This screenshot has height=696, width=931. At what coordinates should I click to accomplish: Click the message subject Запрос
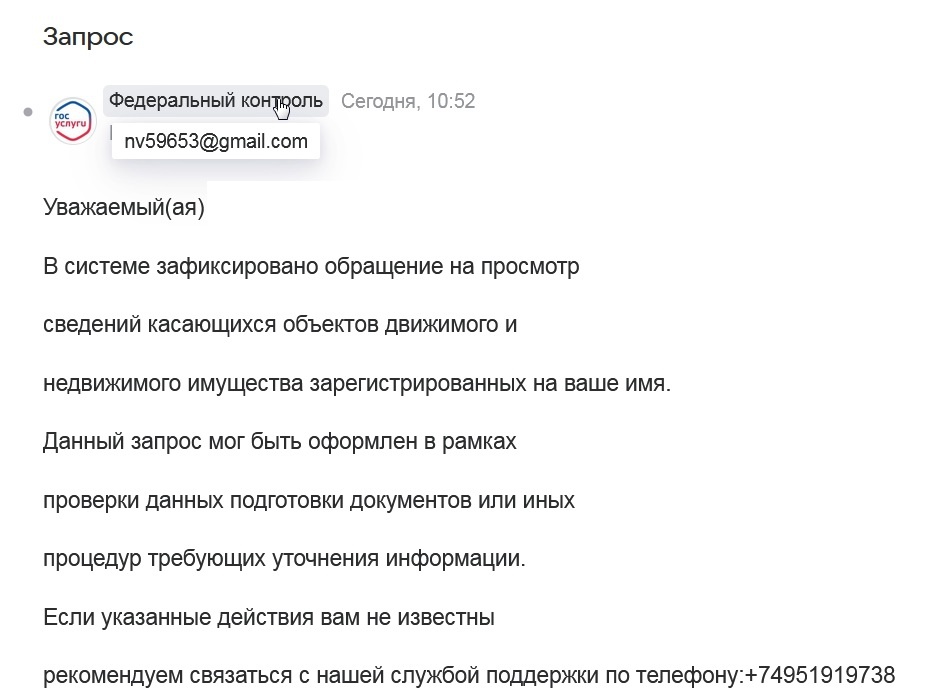pyautogui.click(x=88, y=37)
